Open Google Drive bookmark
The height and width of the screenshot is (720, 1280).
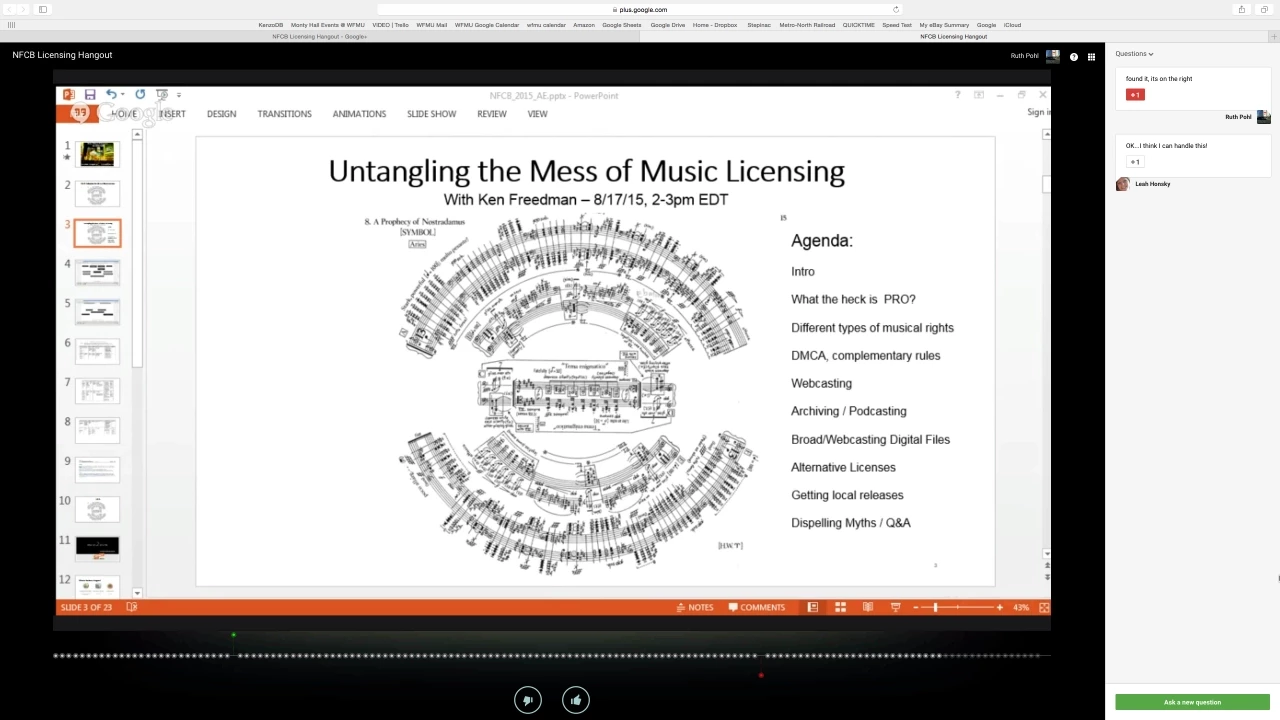point(668,25)
